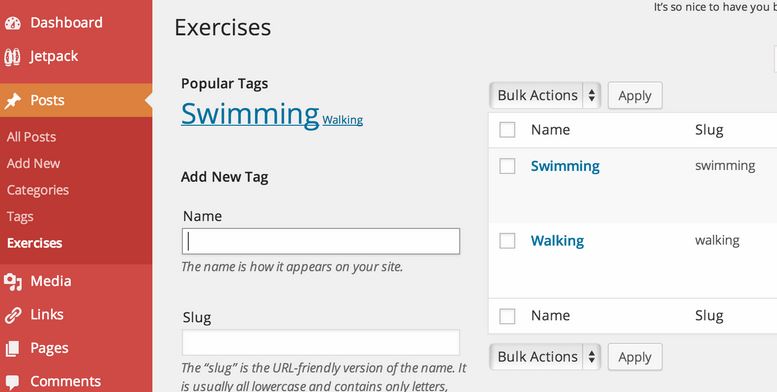Image resolution: width=777 pixels, height=392 pixels.
Task: Toggle the select-all checkbox in table footer
Action: (507, 316)
